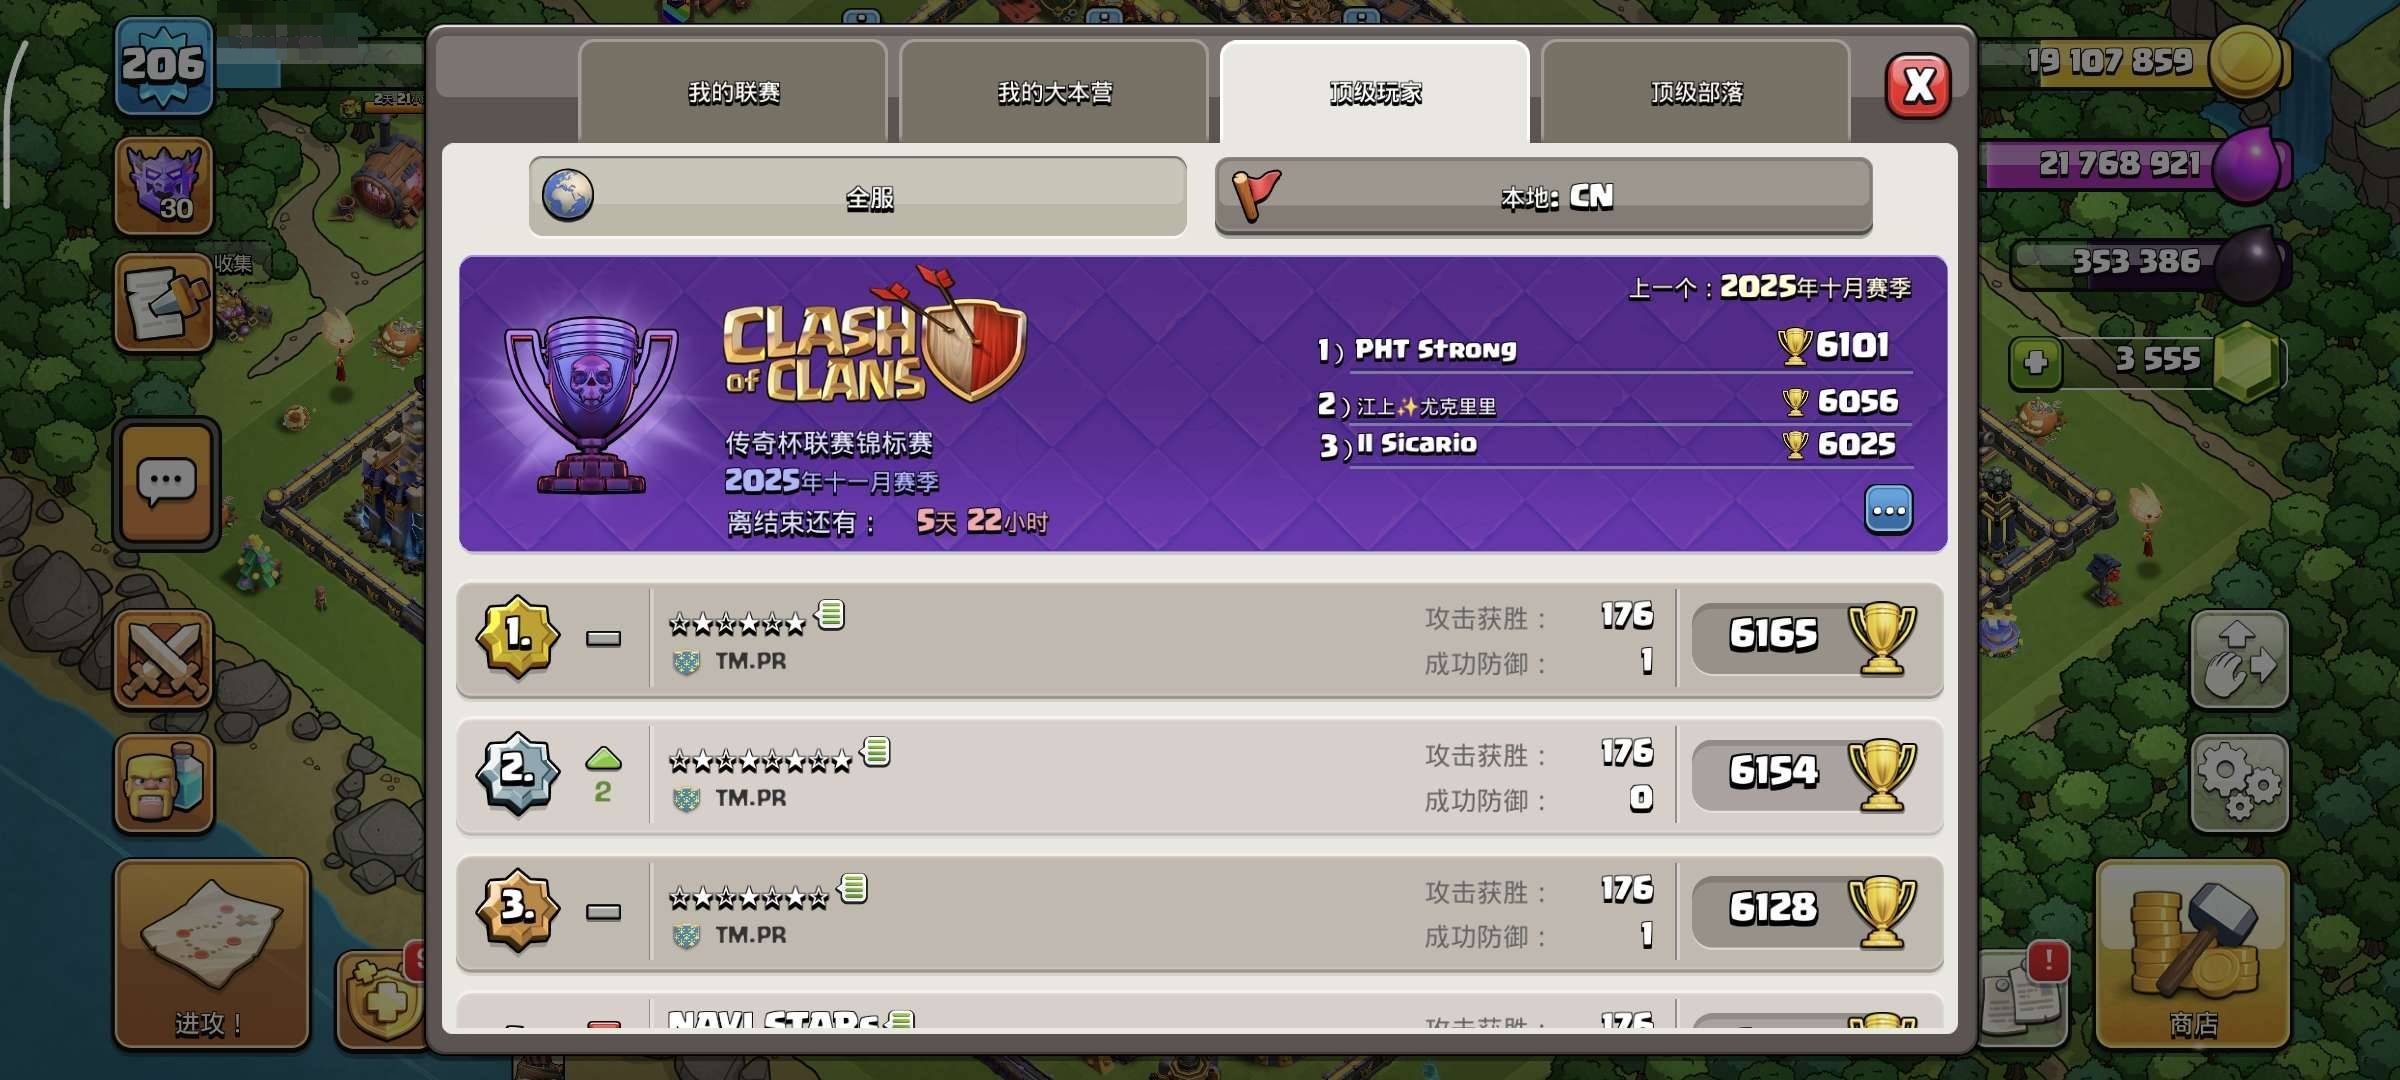Select the rank 1 player row
This screenshot has width=2400, height=1080.
point(1200,639)
